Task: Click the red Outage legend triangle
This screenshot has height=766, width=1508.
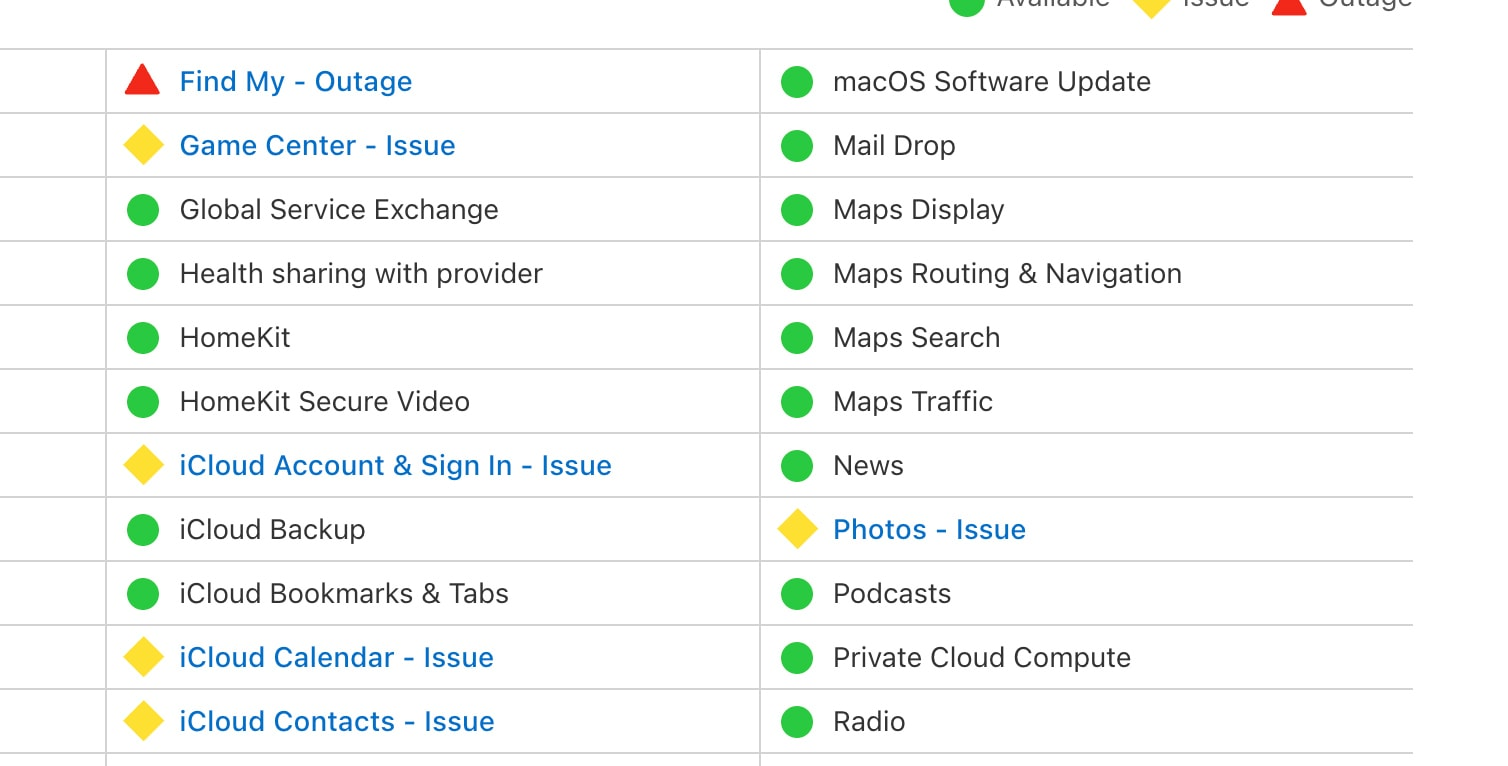Action: point(1289,5)
